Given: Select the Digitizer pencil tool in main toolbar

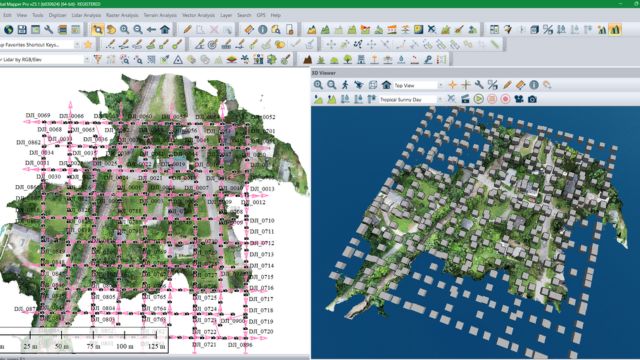Looking at the screenshot, I should pyautogui.click(x=187, y=29).
